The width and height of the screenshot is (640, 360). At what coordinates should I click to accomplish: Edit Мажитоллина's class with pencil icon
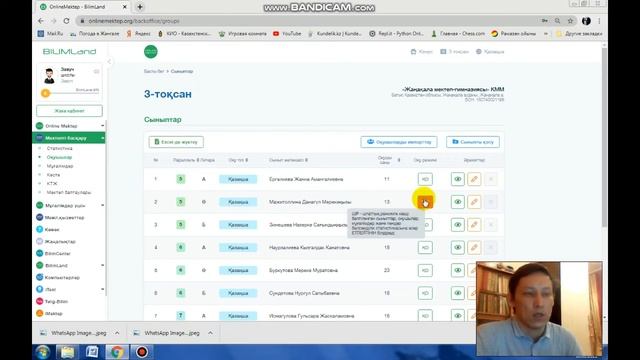[x=474, y=202]
